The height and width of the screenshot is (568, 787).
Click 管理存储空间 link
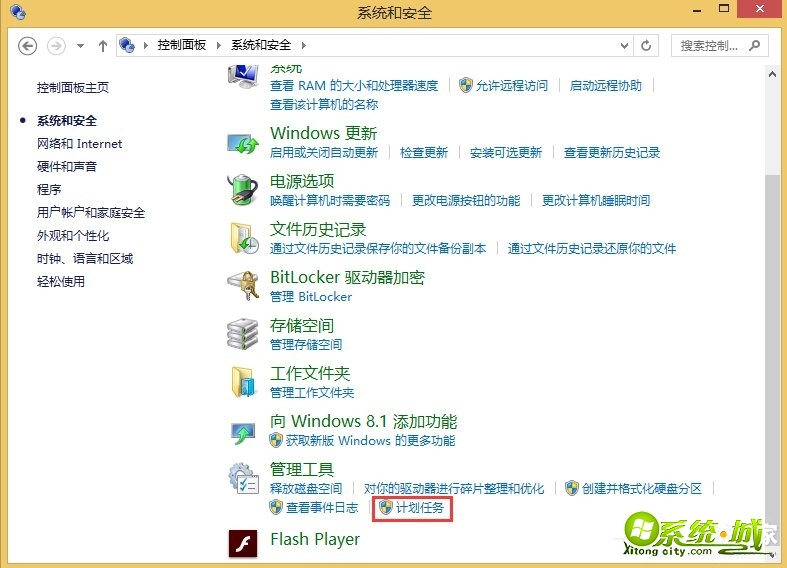click(306, 345)
